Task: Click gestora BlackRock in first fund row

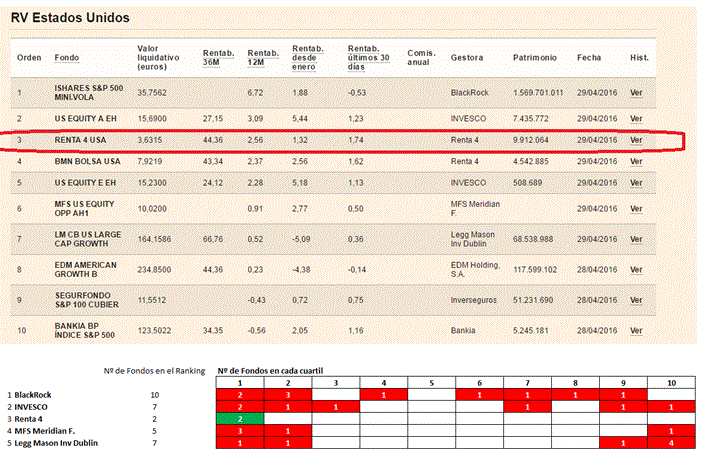Action: point(469,93)
